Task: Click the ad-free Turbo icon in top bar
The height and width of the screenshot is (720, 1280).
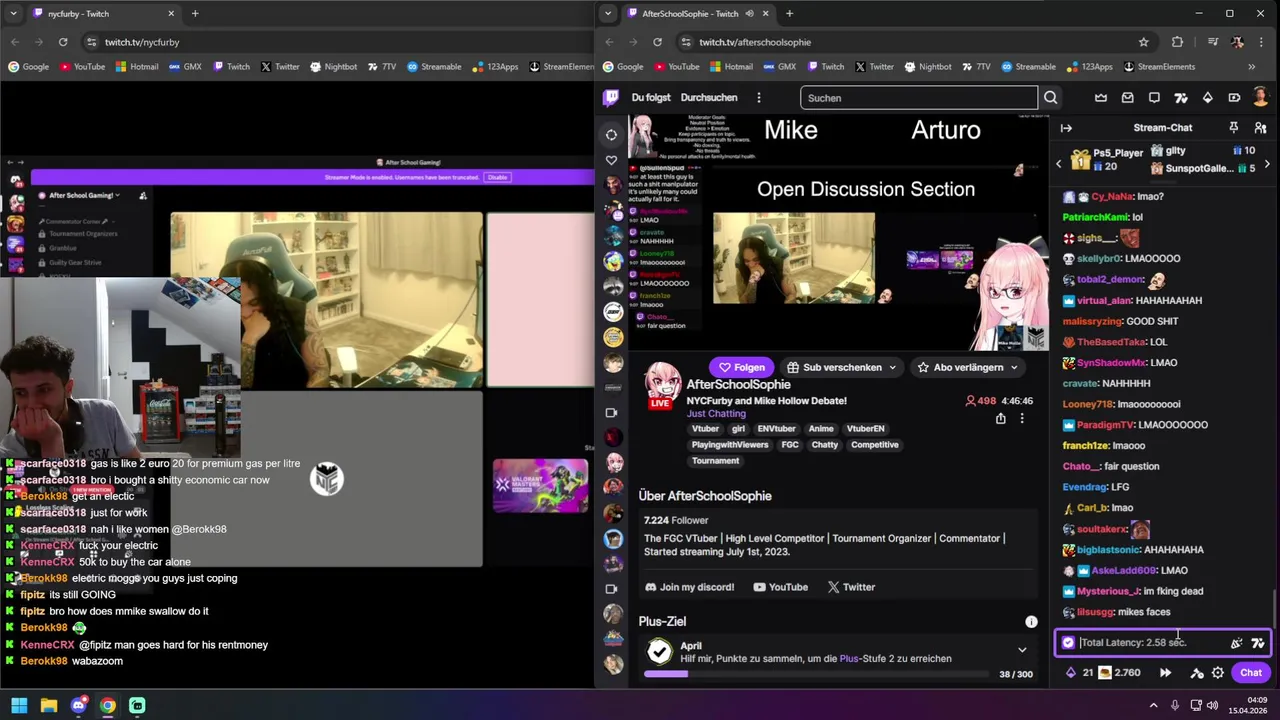Action: tap(1234, 98)
